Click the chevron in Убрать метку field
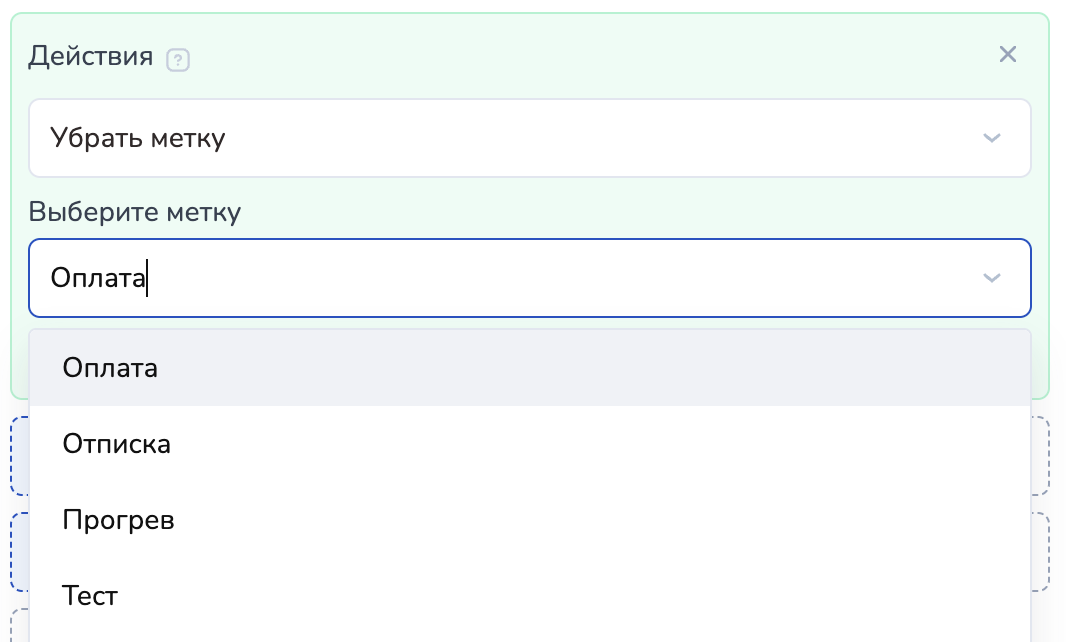Viewport: 1066px width, 642px height. pyautogui.click(x=991, y=138)
